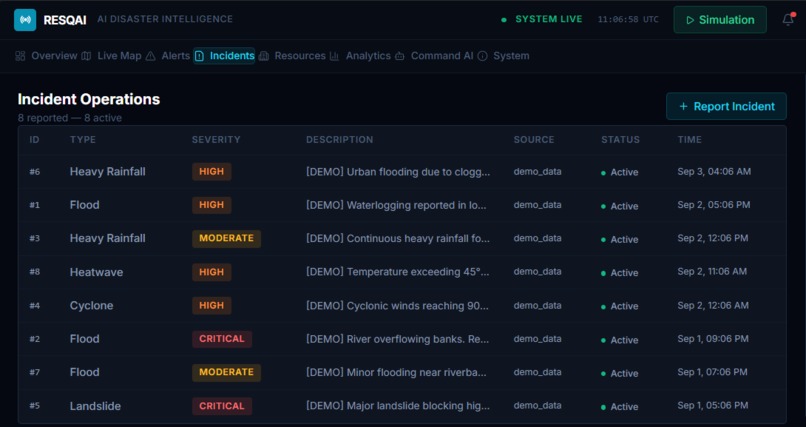
Task: Click the Sep 1, 09:06 PM timestamp
Action: 713,339
